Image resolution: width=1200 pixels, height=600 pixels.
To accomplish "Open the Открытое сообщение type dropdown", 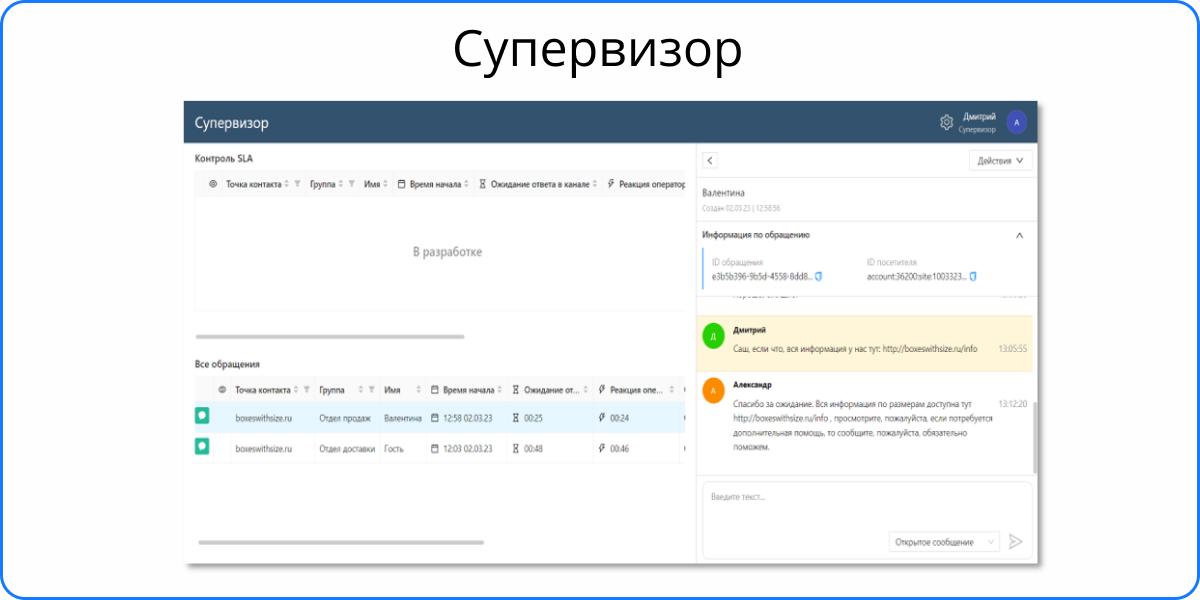I will [944, 541].
